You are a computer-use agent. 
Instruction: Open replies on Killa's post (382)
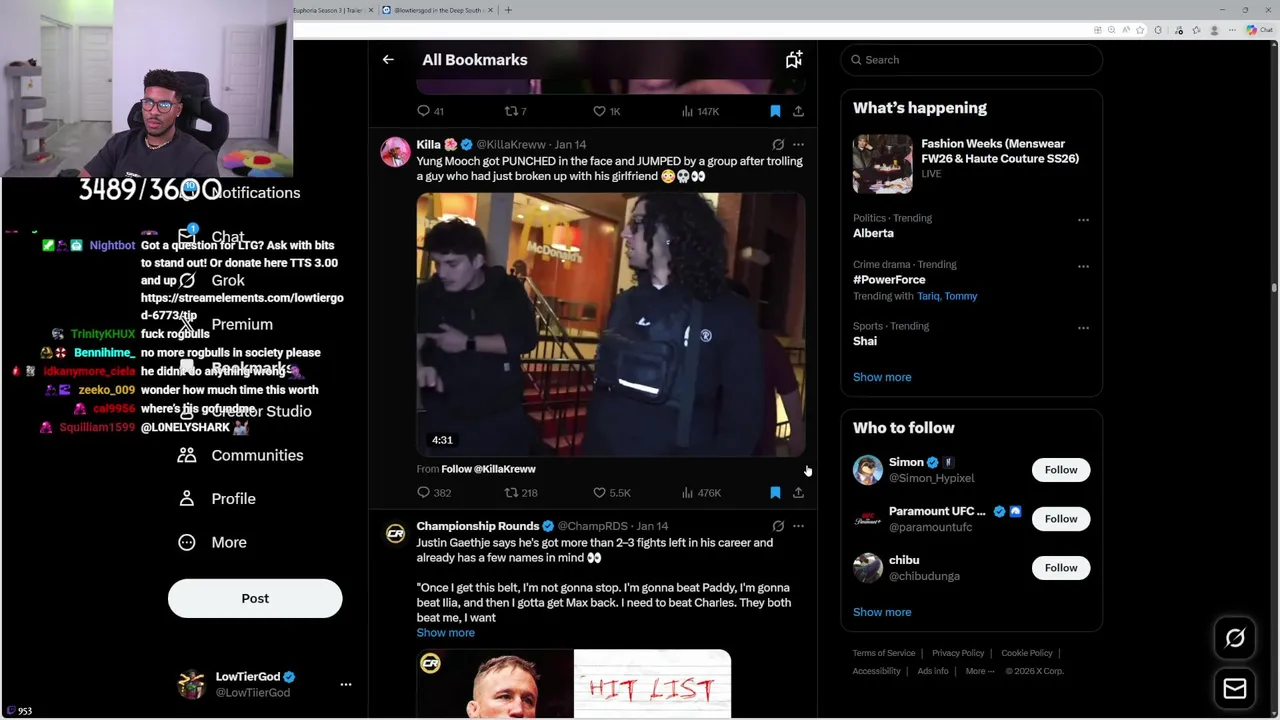434,493
